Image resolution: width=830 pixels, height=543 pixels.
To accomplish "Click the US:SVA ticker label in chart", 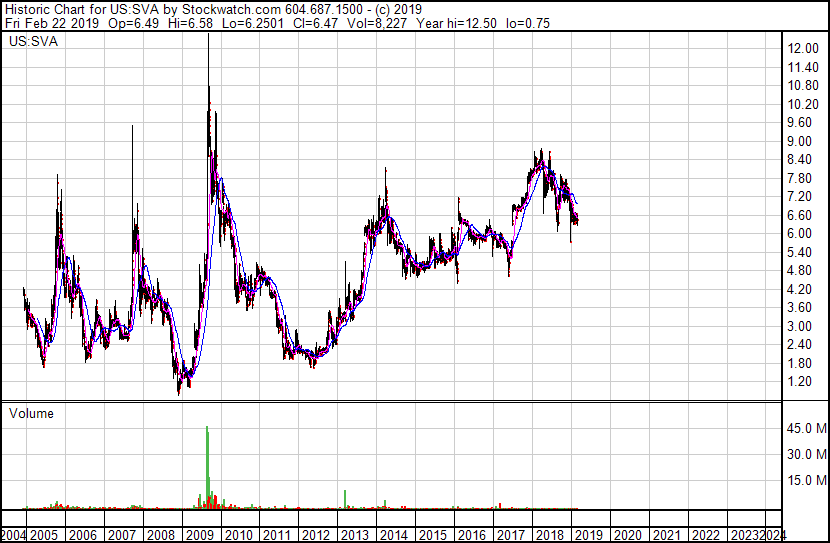I will (33, 41).
